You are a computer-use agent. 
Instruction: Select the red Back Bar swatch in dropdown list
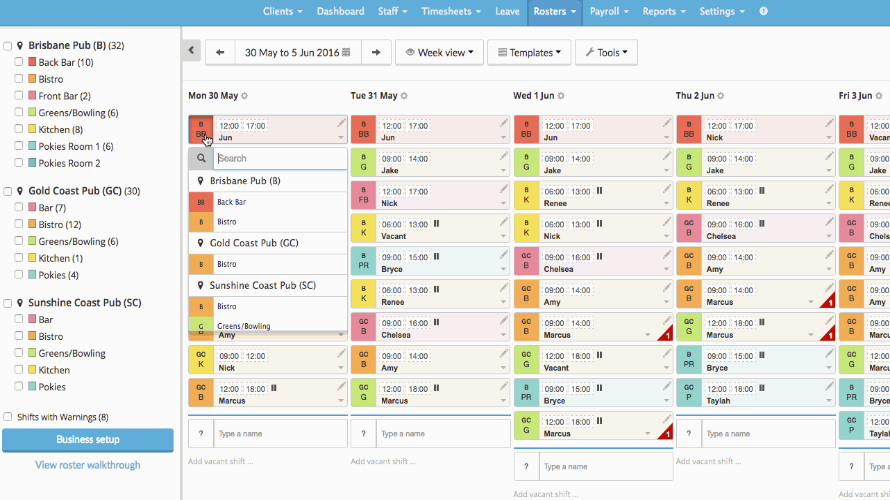[x=202, y=202]
